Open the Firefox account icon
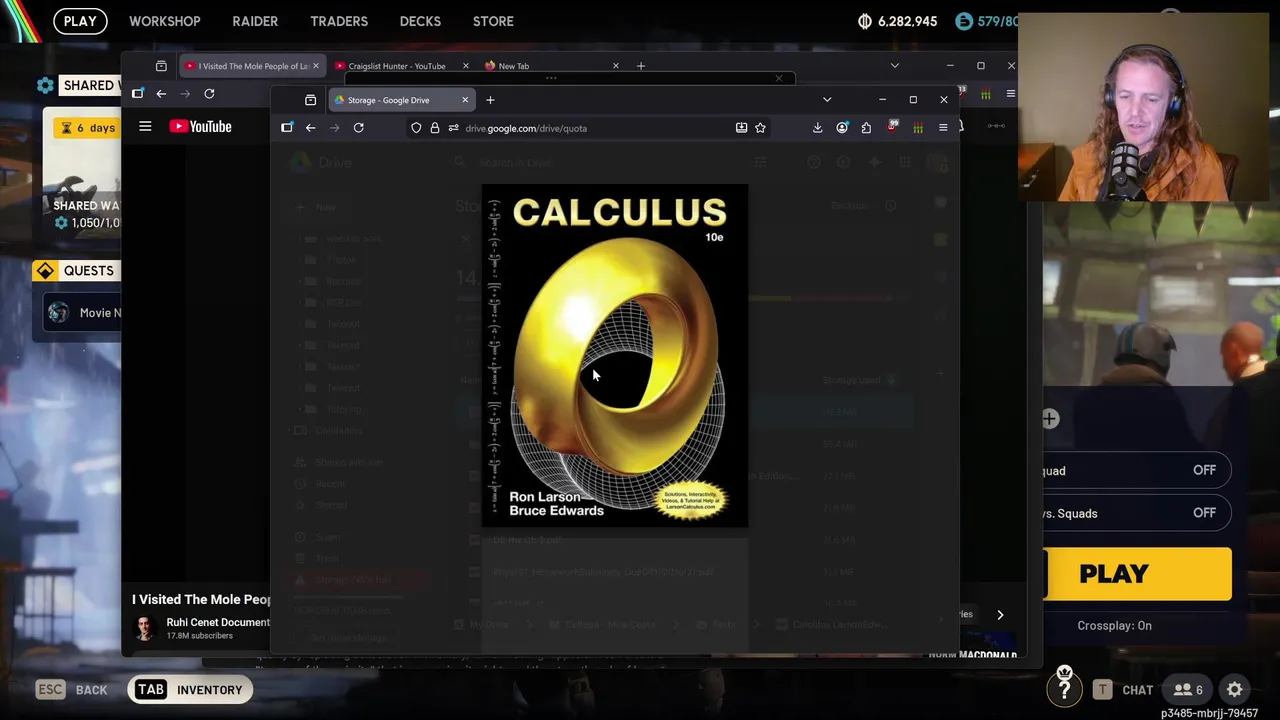 (842, 128)
